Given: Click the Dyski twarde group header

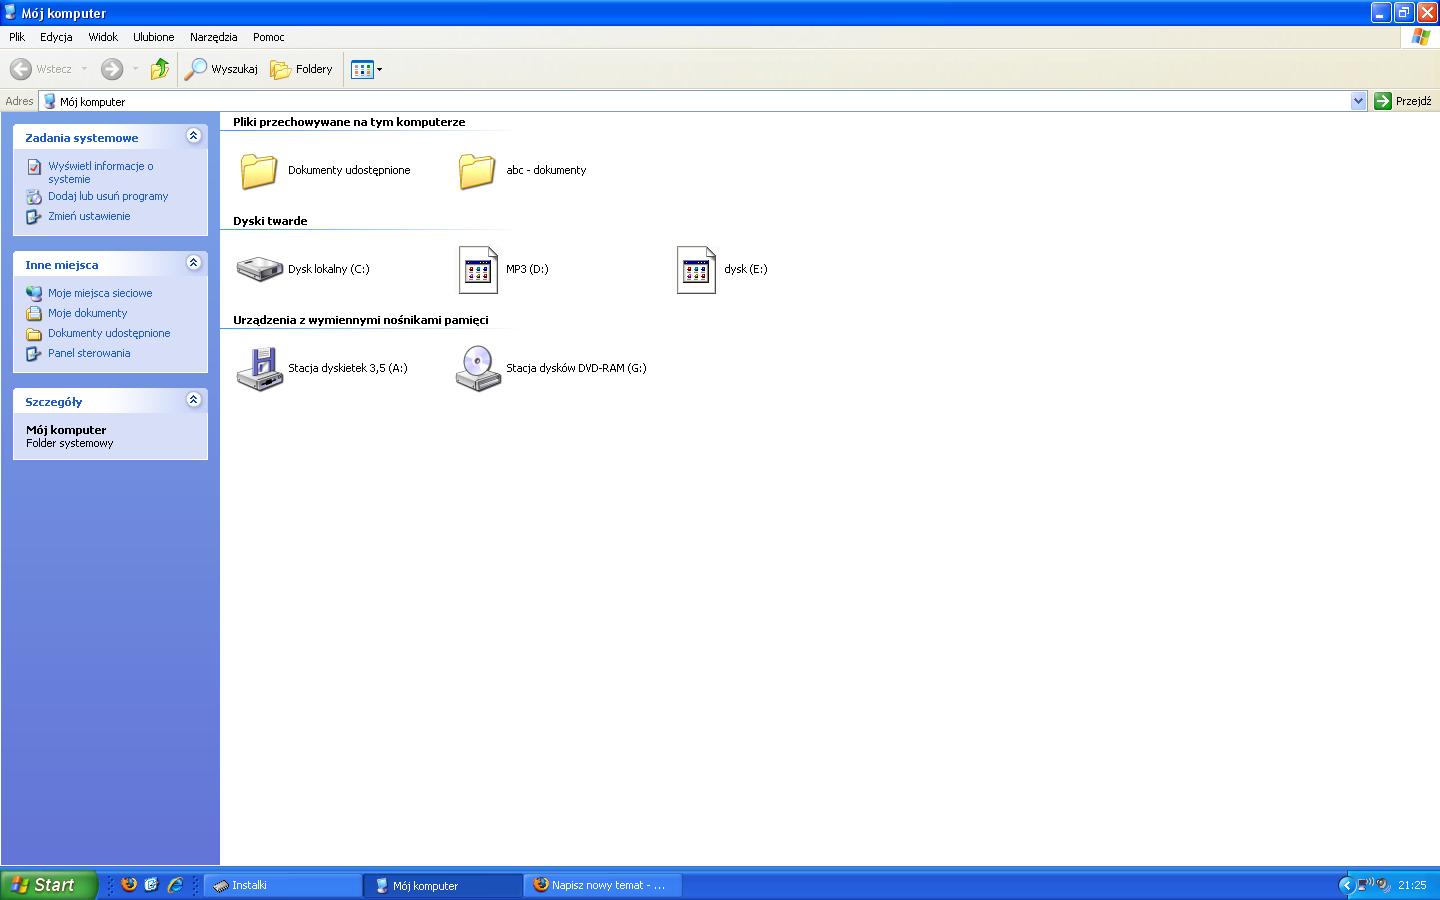Looking at the screenshot, I should coord(270,221).
